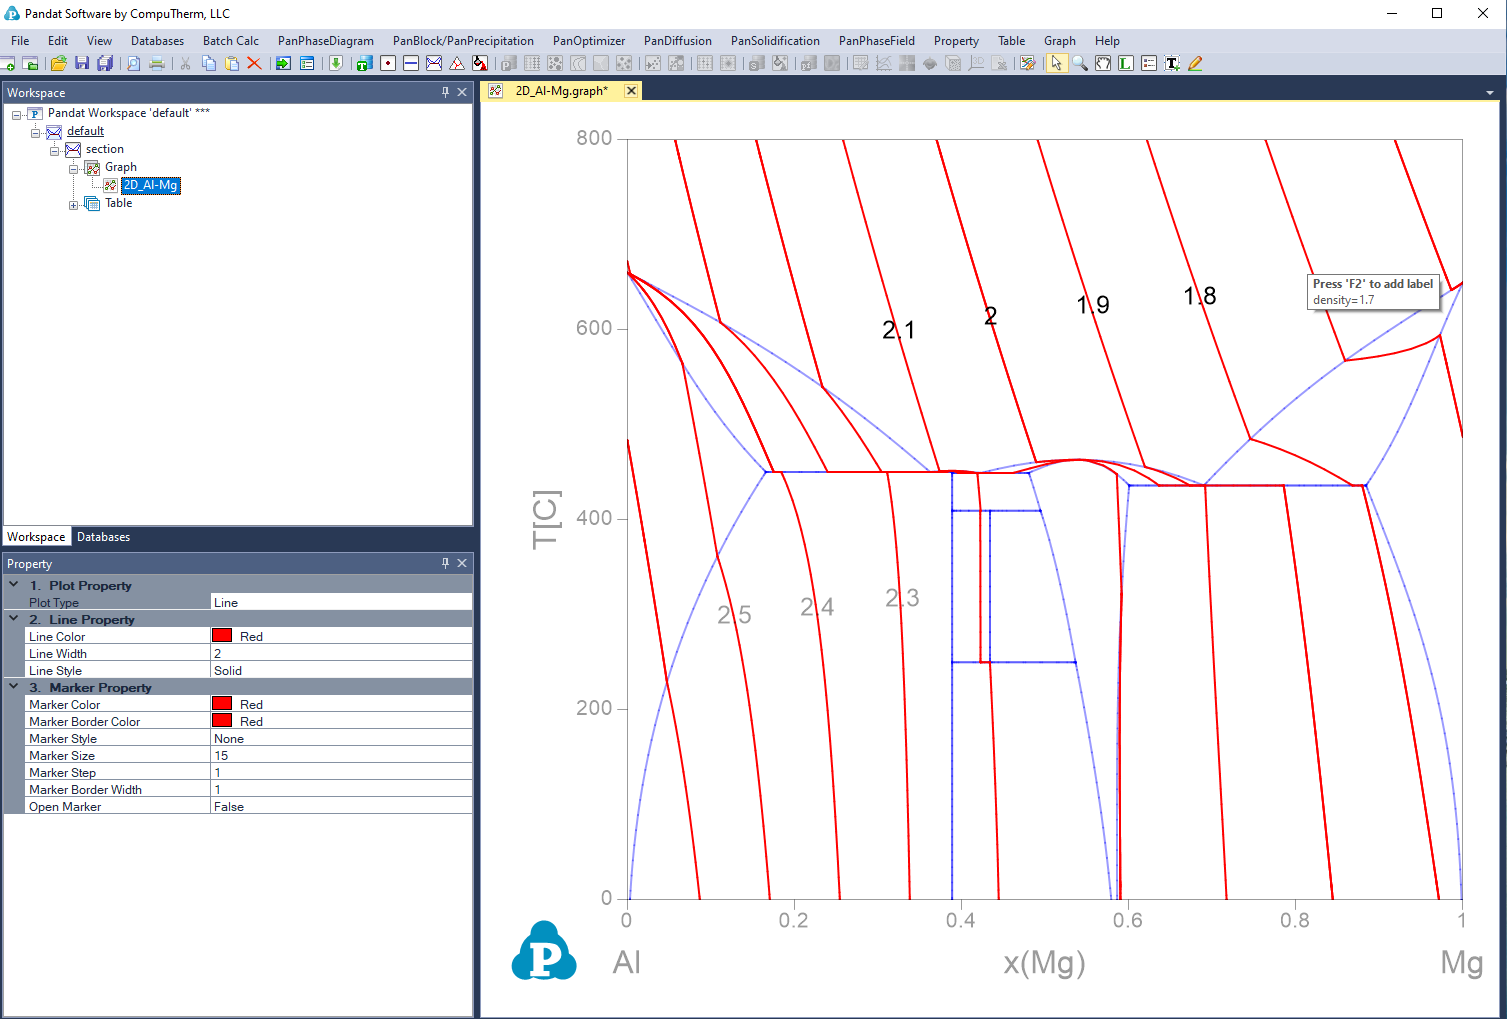Close the 2D_Al-Mg.graph tab
This screenshot has width=1507, height=1019.
point(631,91)
